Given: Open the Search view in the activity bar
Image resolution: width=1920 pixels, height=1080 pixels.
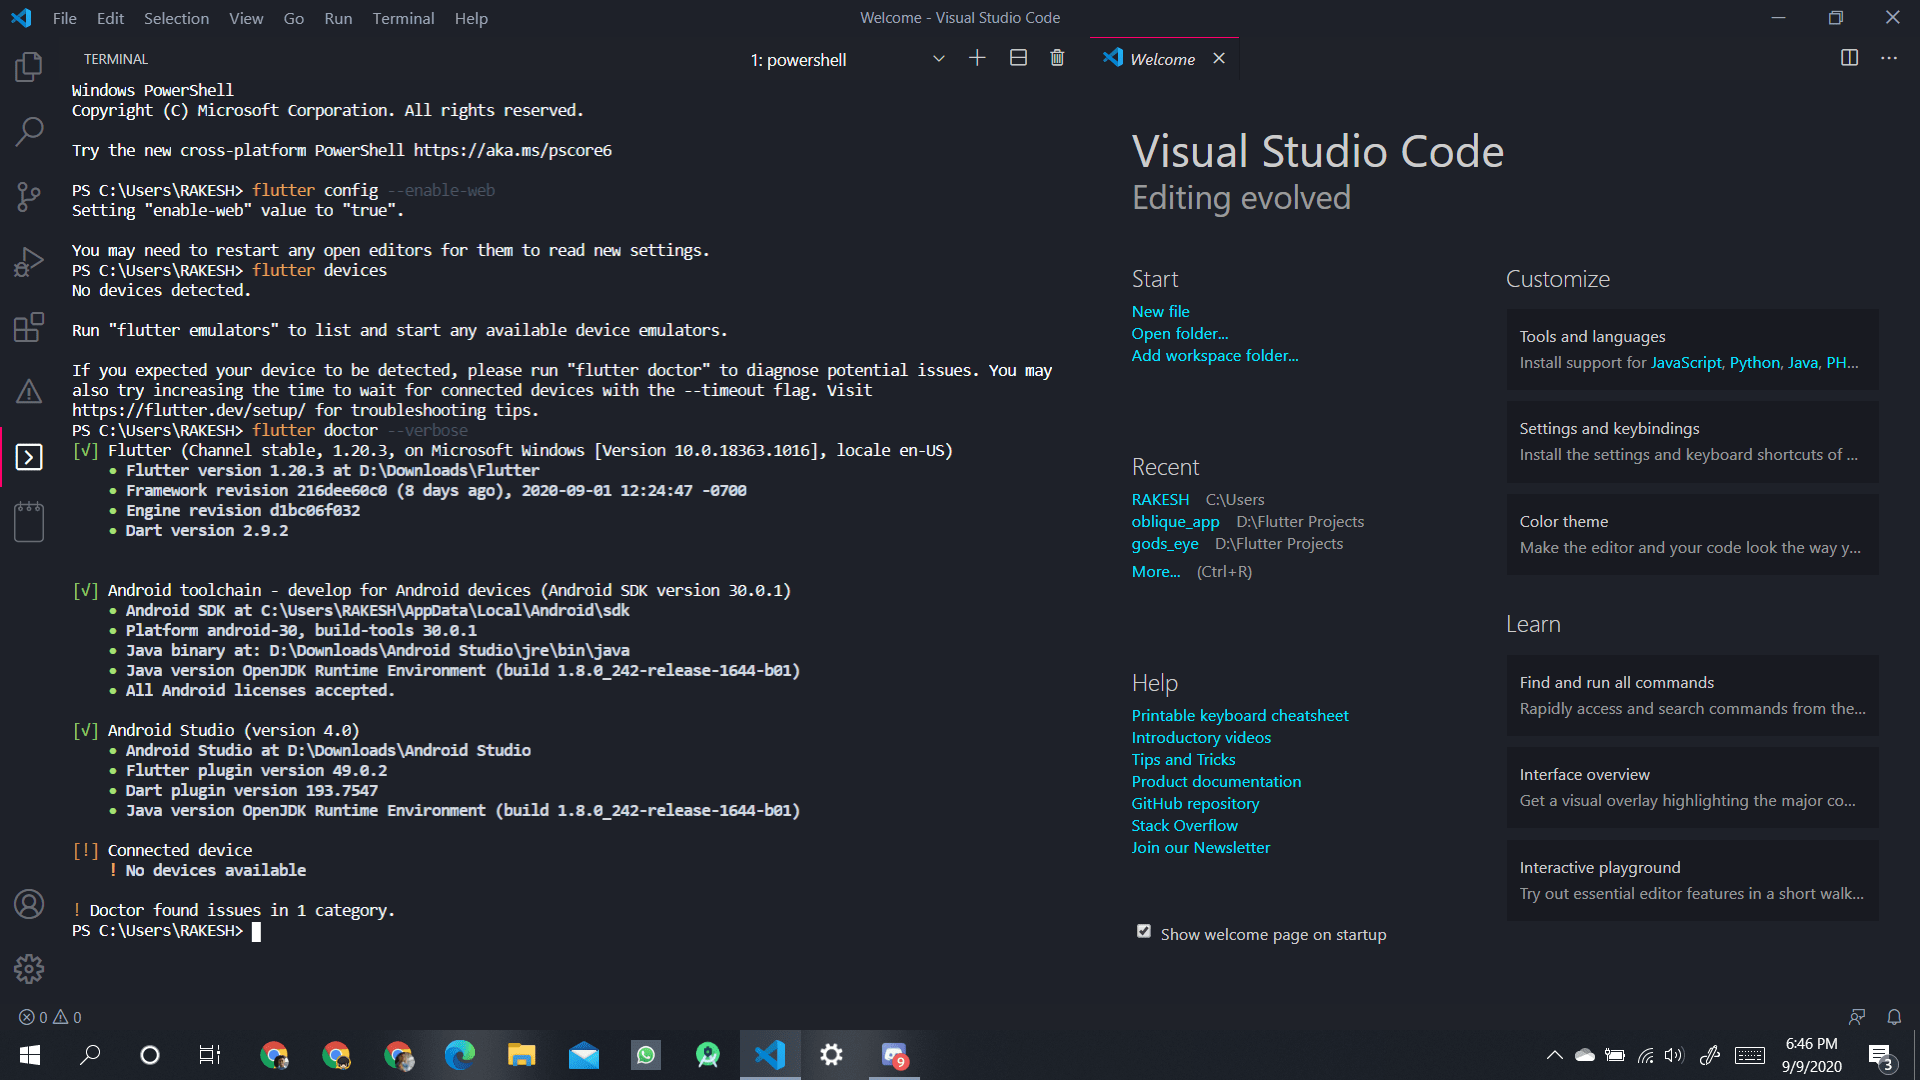Looking at the screenshot, I should (x=29, y=131).
